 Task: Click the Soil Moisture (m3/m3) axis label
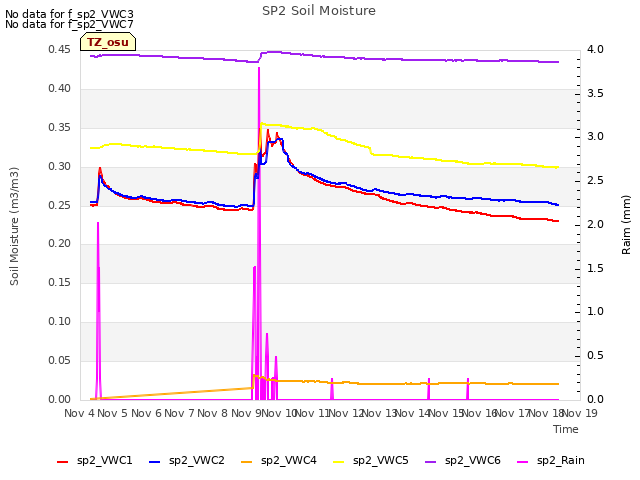(x=14, y=226)
